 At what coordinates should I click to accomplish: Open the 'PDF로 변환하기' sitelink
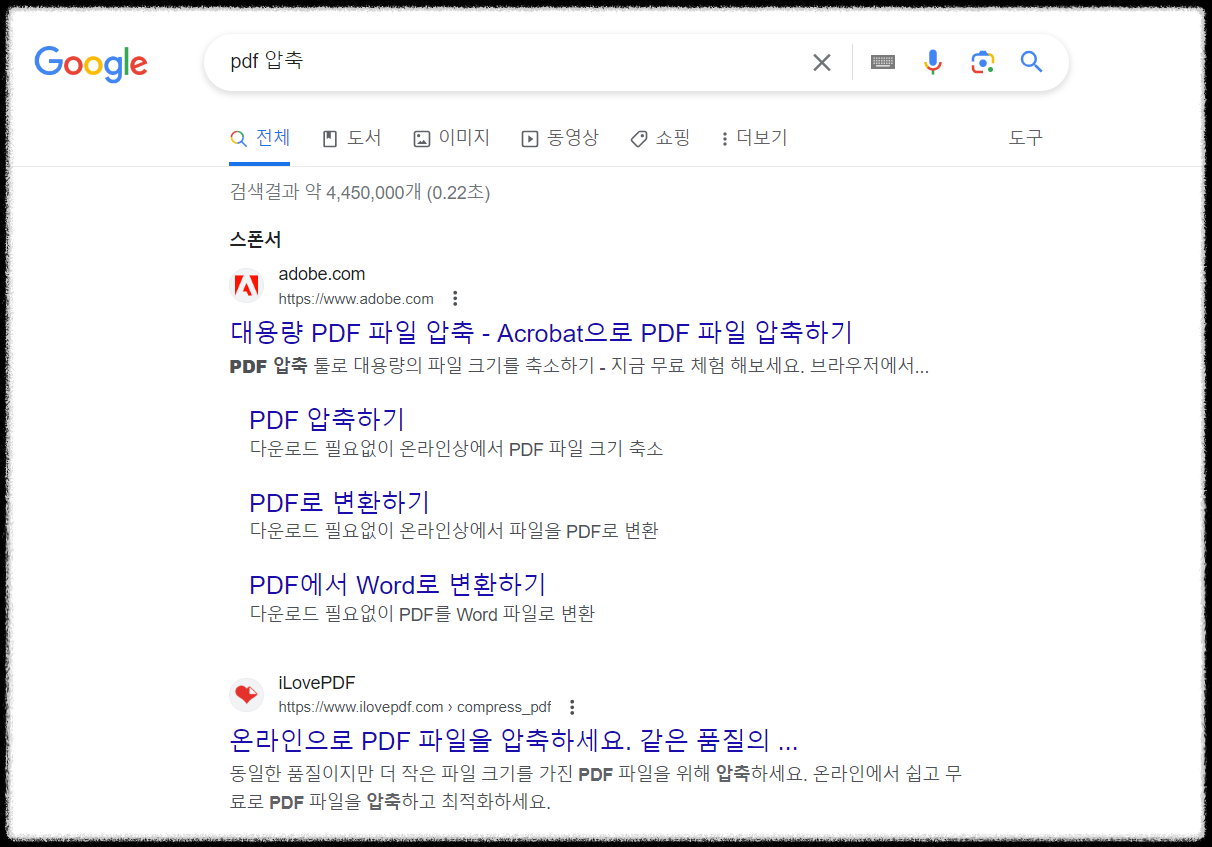pyautogui.click(x=339, y=501)
